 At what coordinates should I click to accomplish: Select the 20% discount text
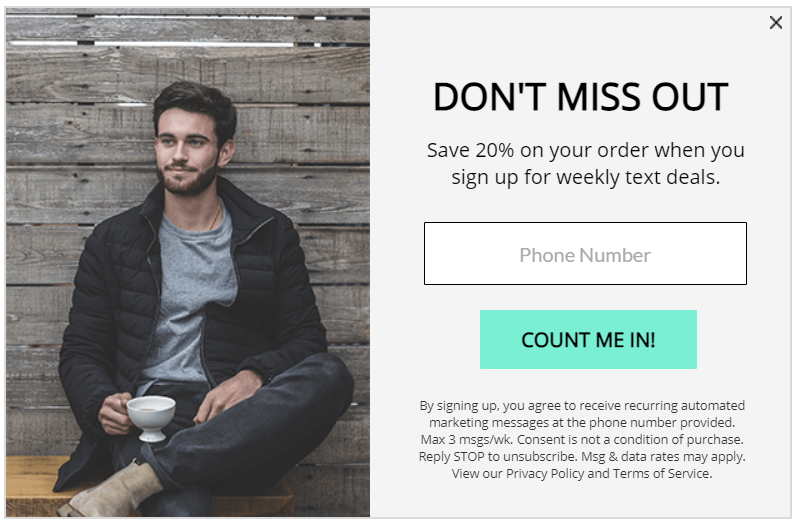pos(495,150)
